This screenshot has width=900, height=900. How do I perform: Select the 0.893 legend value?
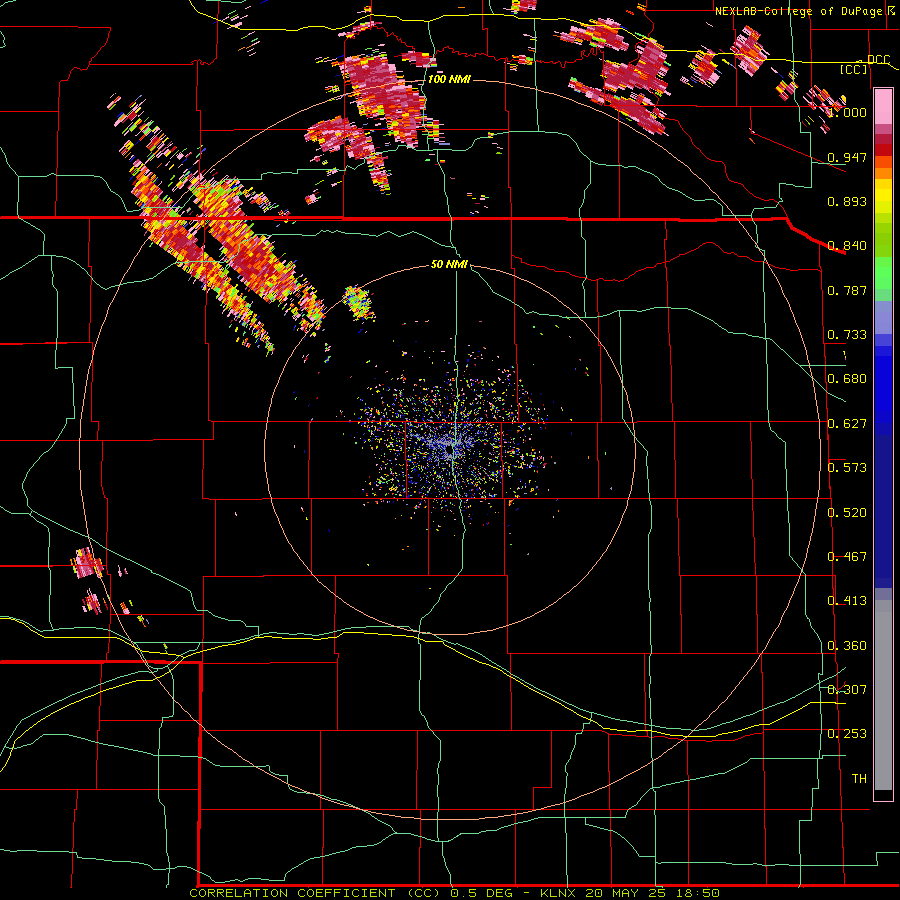(847, 201)
